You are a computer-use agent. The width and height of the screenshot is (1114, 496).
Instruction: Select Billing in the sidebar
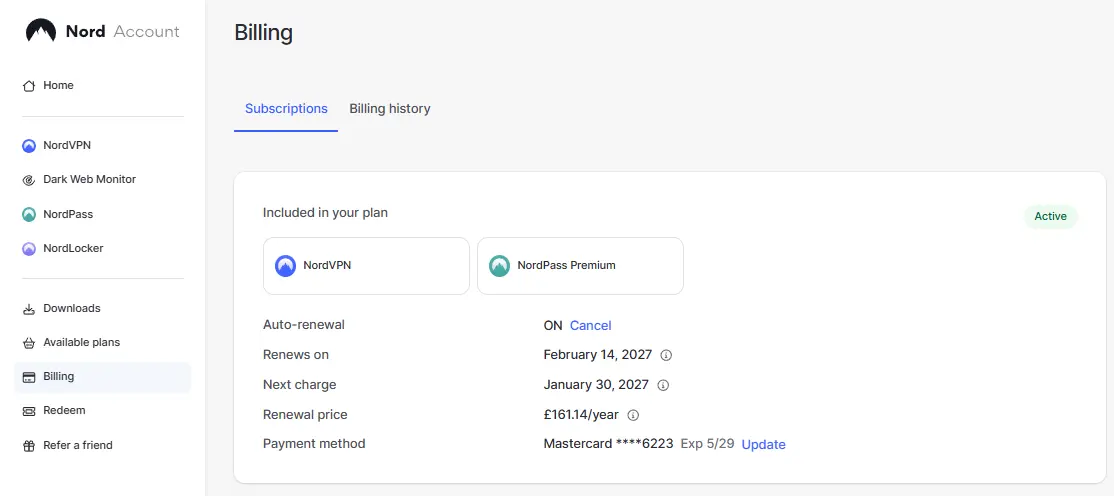(x=102, y=377)
